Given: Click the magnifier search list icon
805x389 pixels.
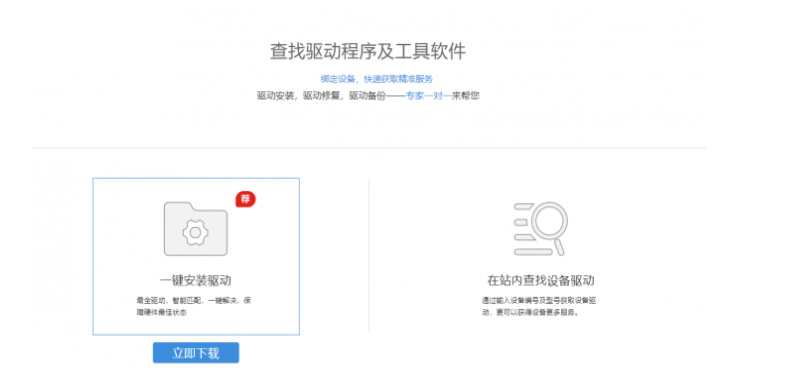Looking at the screenshot, I should [541, 229].
